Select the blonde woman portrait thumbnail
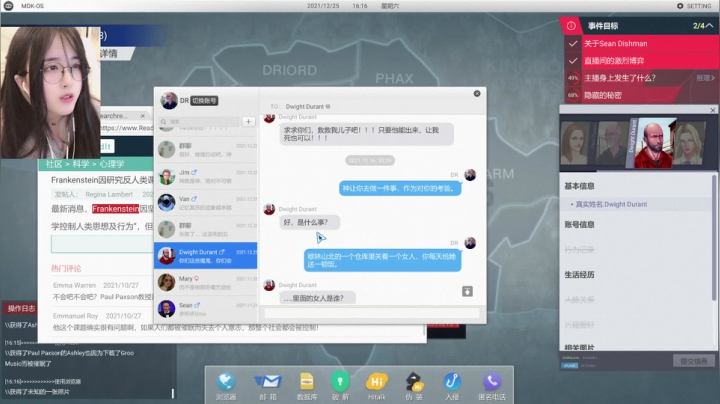Image resolution: width=720 pixels, height=404 pixels. click(x=690, y=143)
